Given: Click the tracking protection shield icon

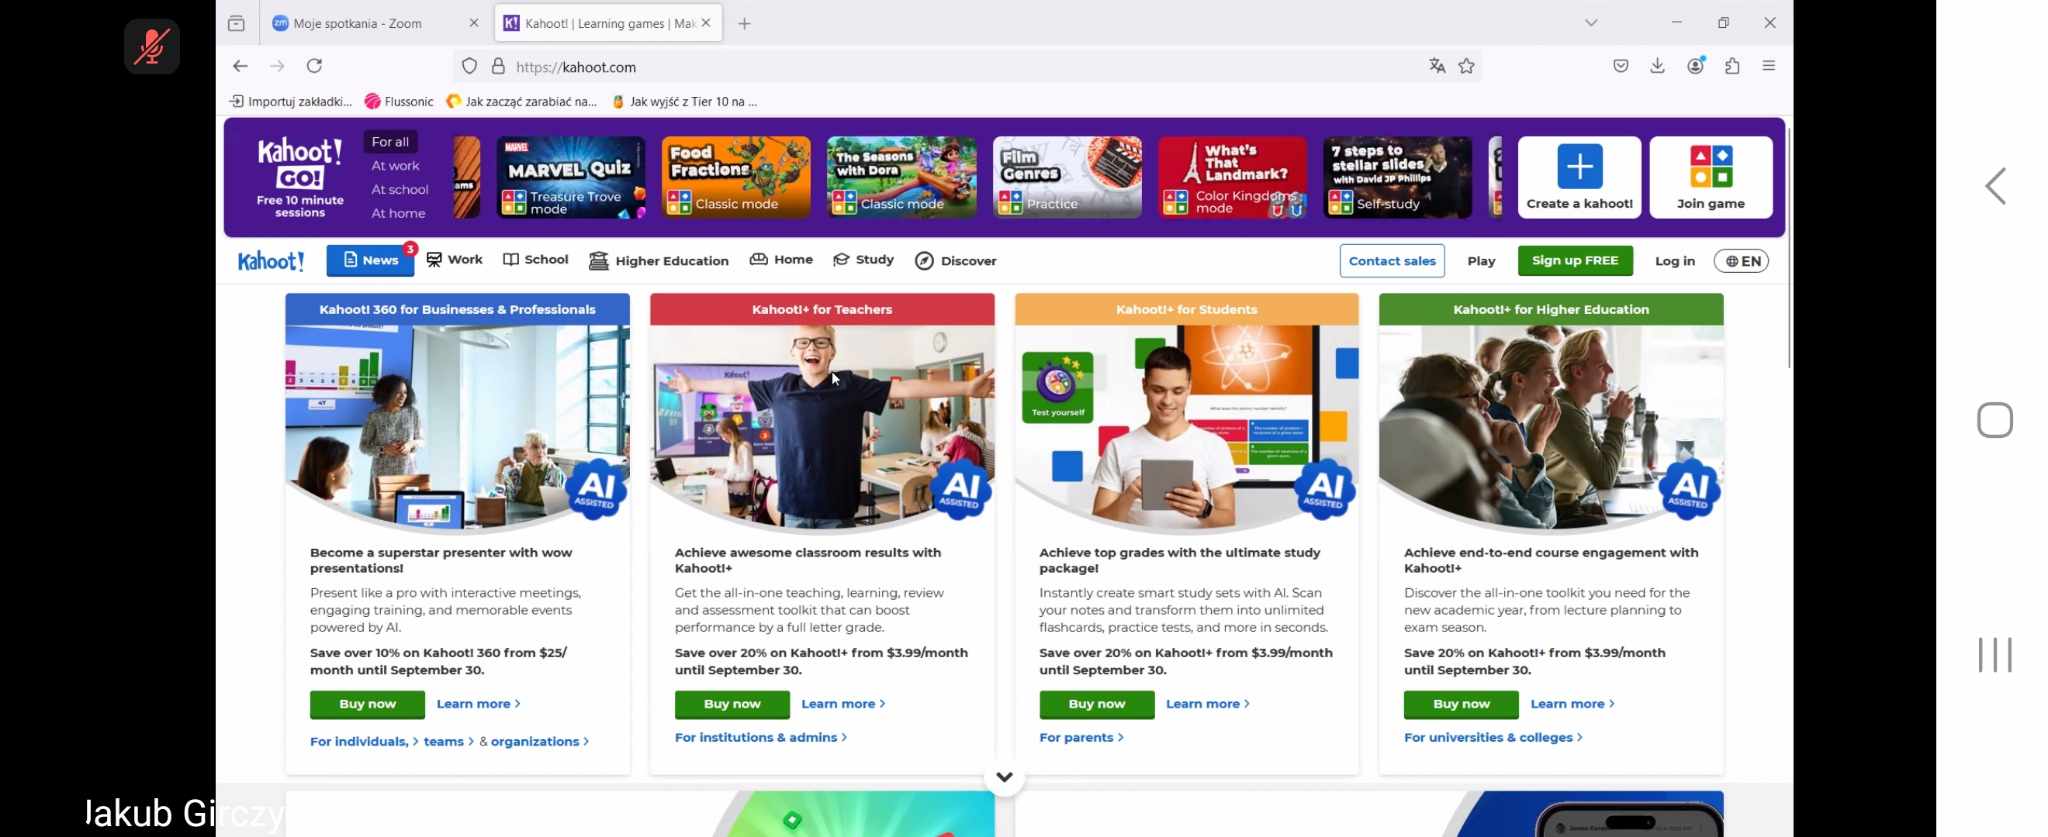Looking at the screenshot, I should click(x=469, y=67).
